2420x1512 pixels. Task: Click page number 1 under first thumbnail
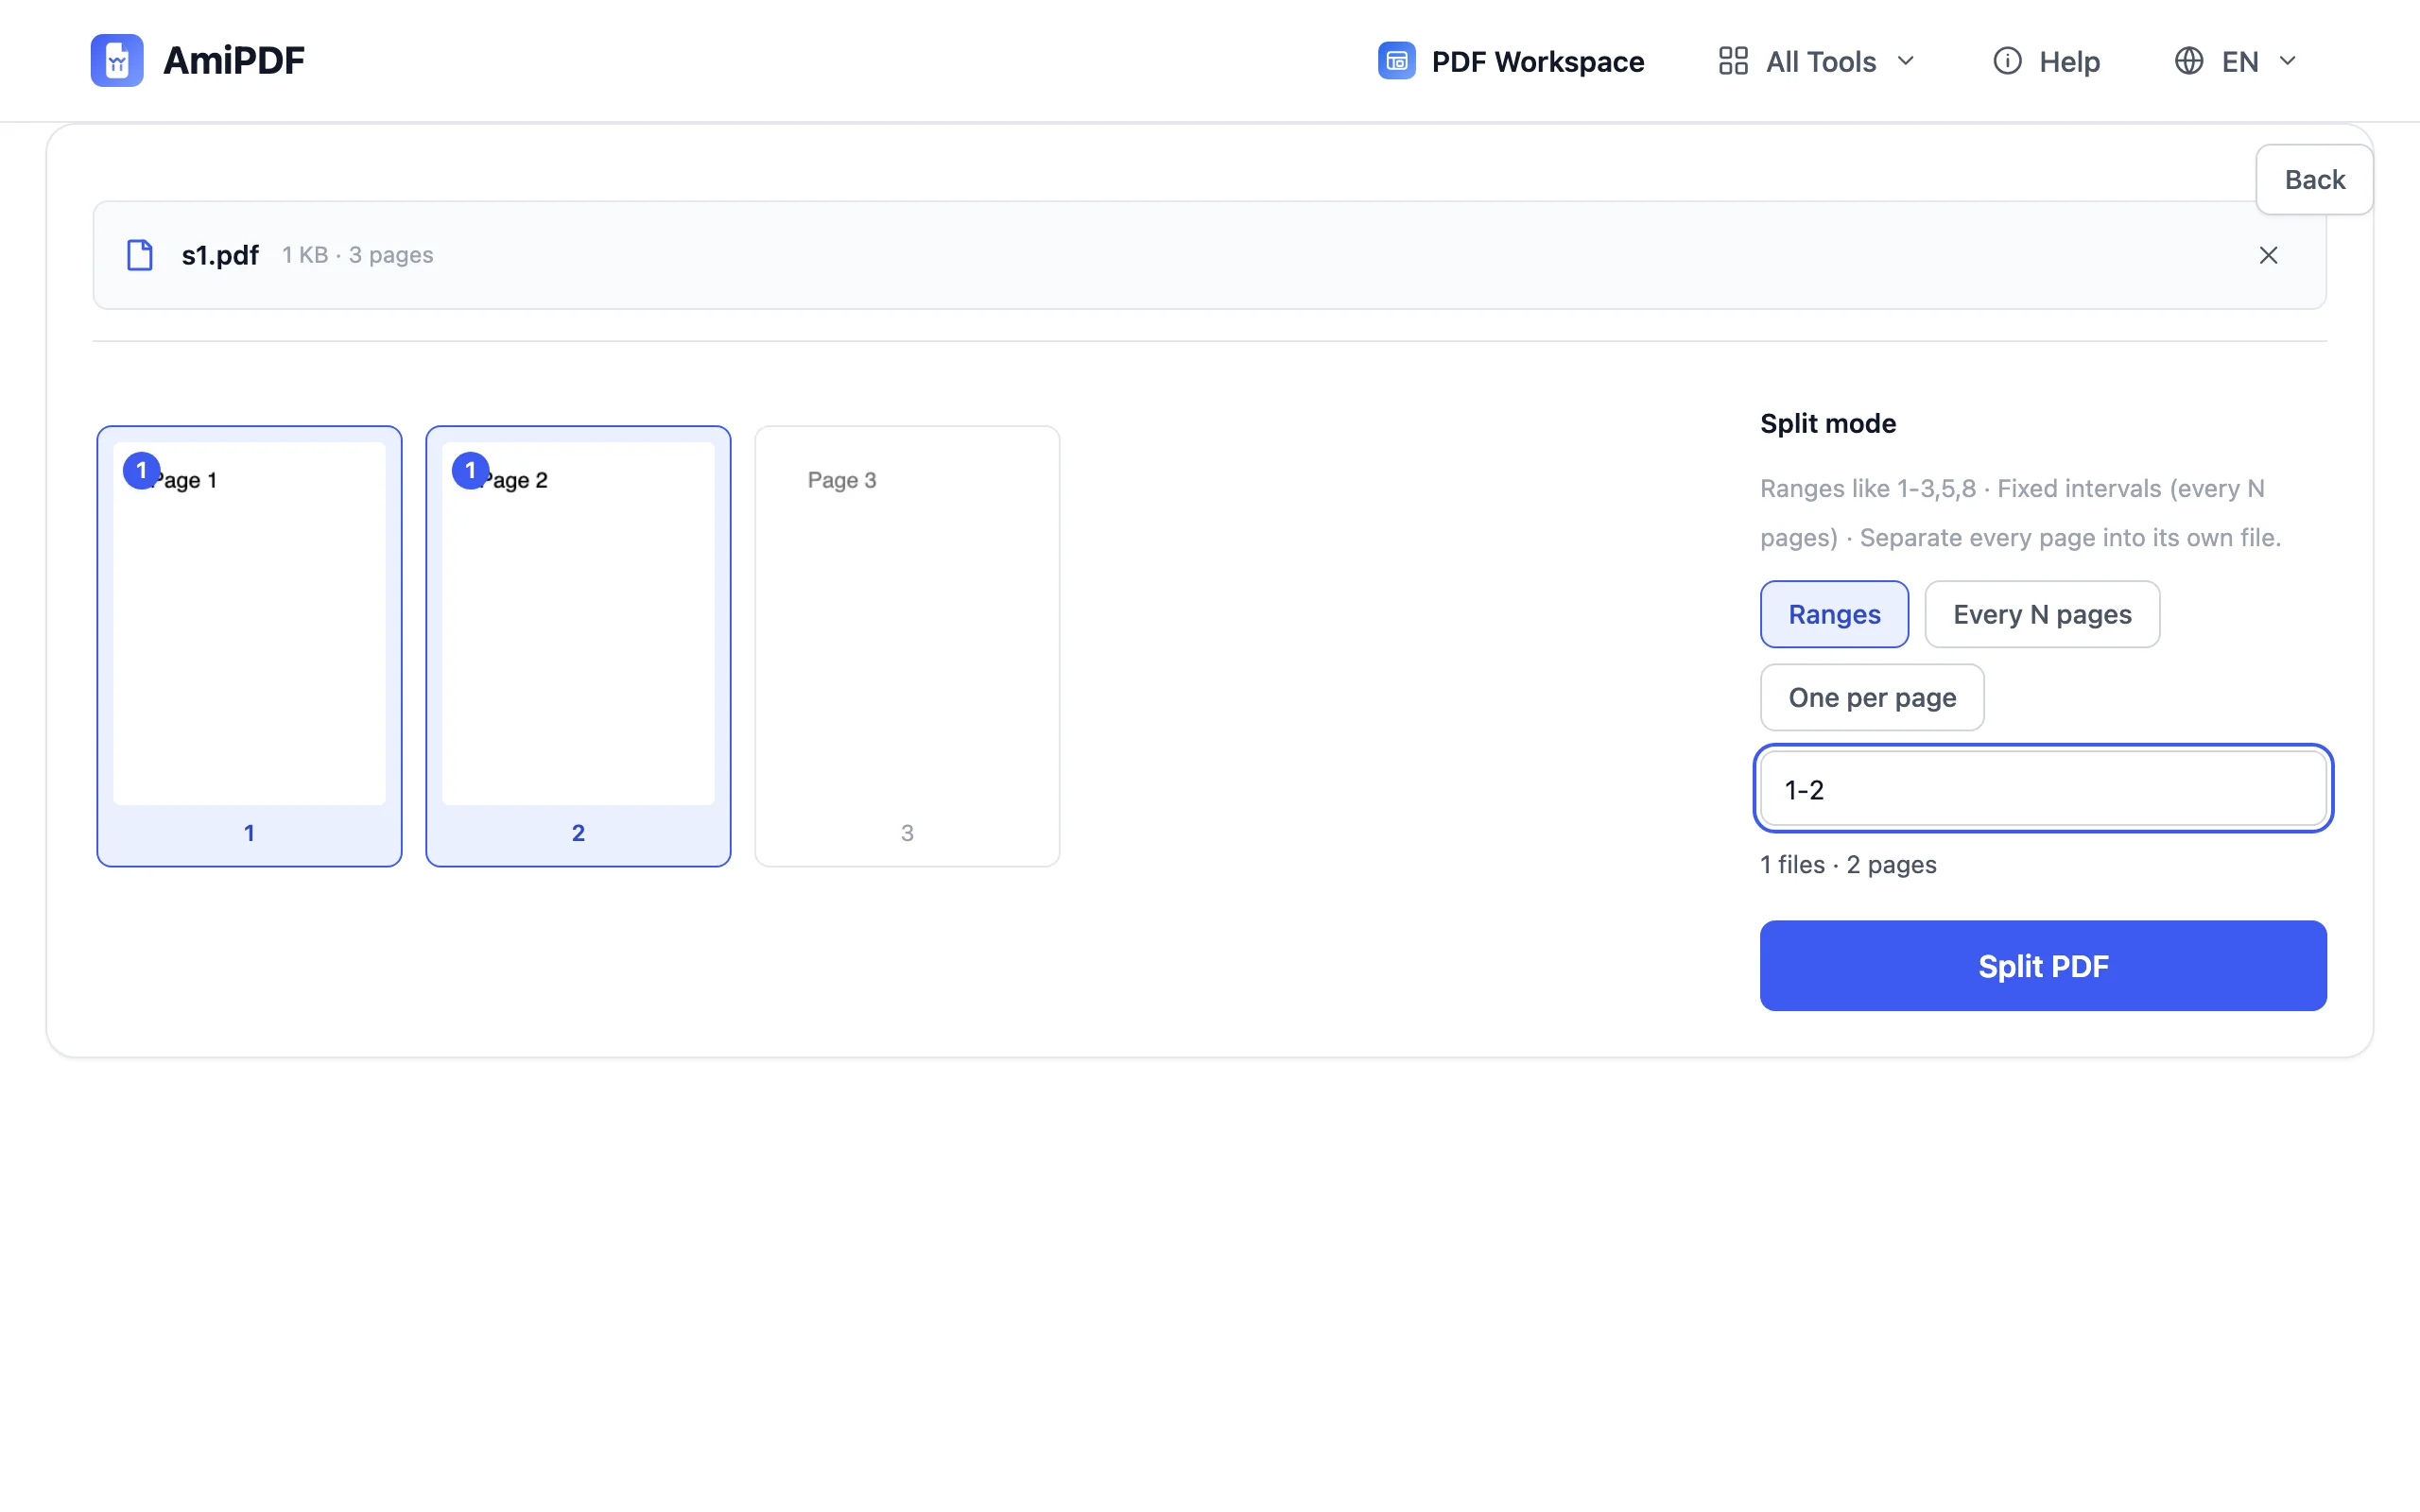(x=249, y=833)
